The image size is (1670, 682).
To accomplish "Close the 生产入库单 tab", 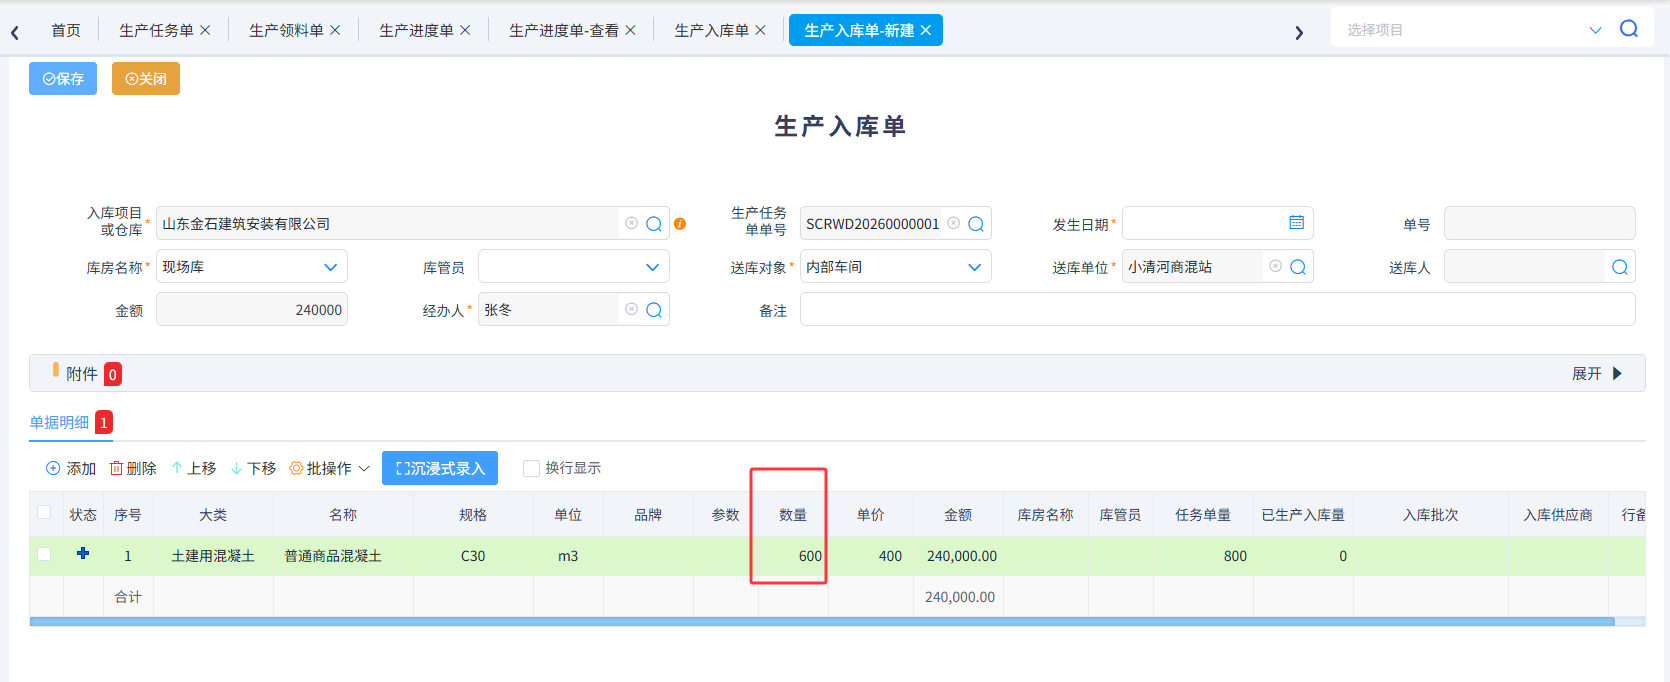I will click(x=760, y=30).
